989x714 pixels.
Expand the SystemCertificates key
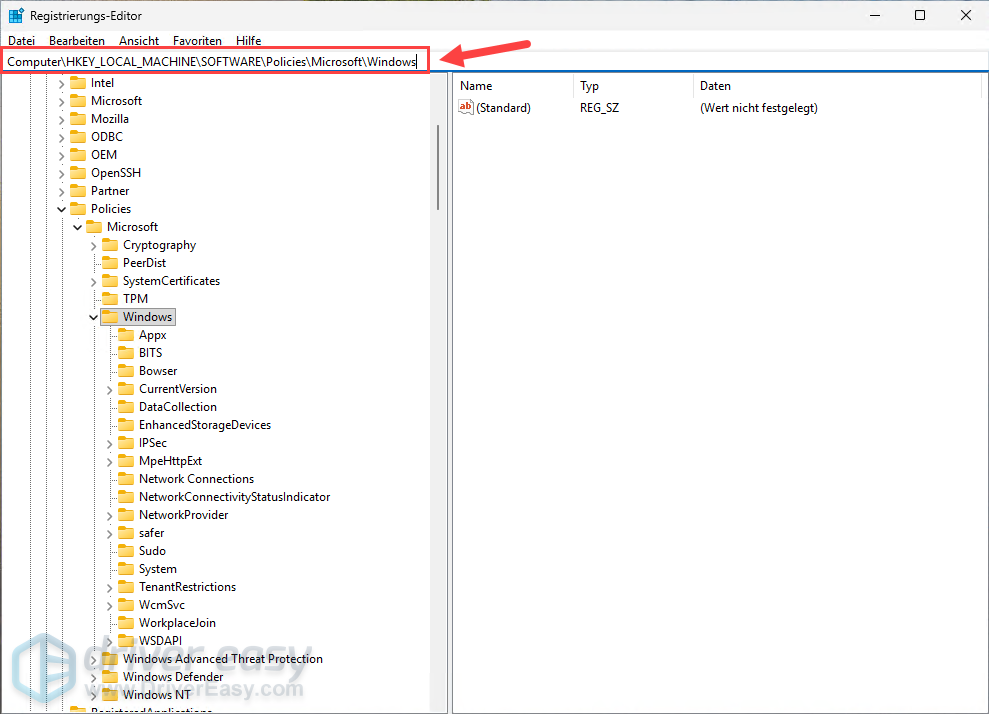93,281
